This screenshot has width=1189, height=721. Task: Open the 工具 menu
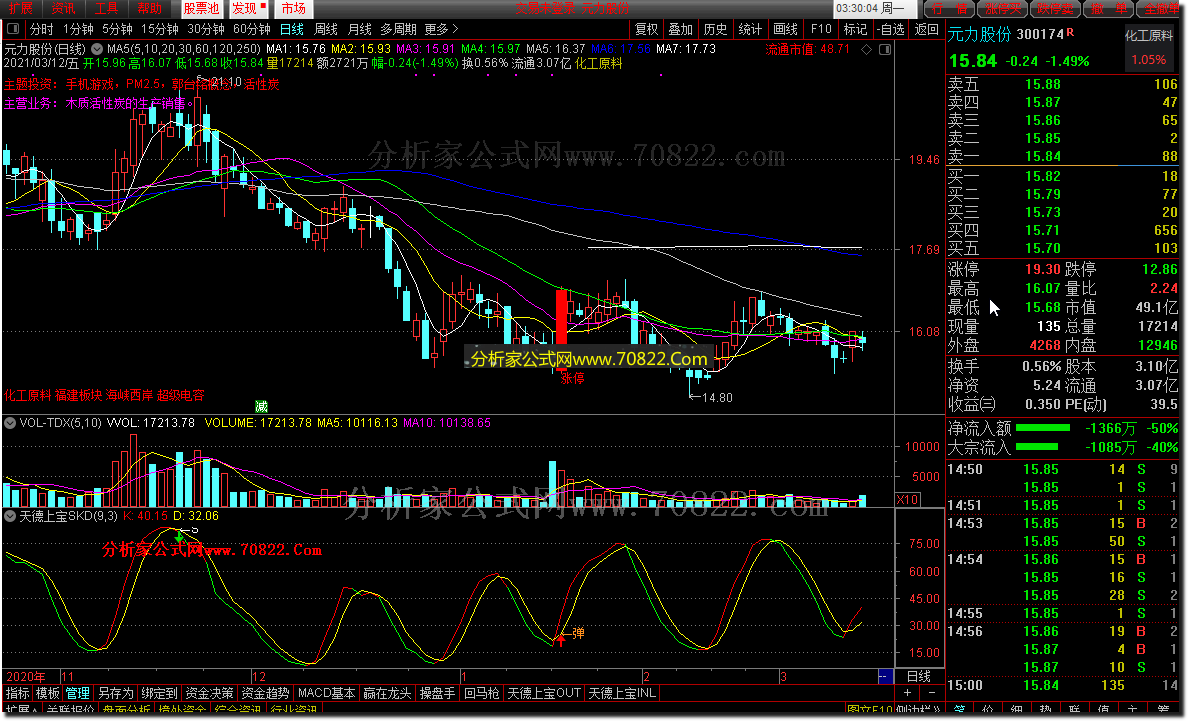click(107, 8)
